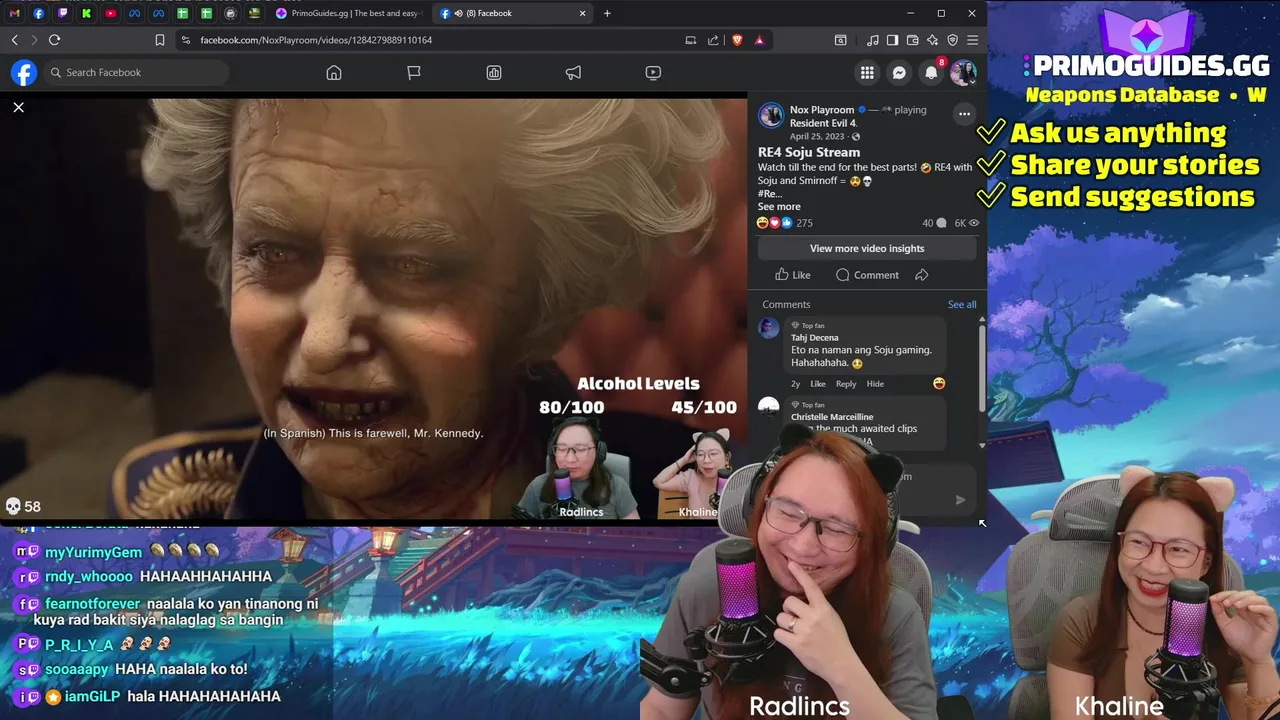Click Tahj Decena's profile picture
The height and width of the screenshot is (720, 1280).
pos(769,329)
